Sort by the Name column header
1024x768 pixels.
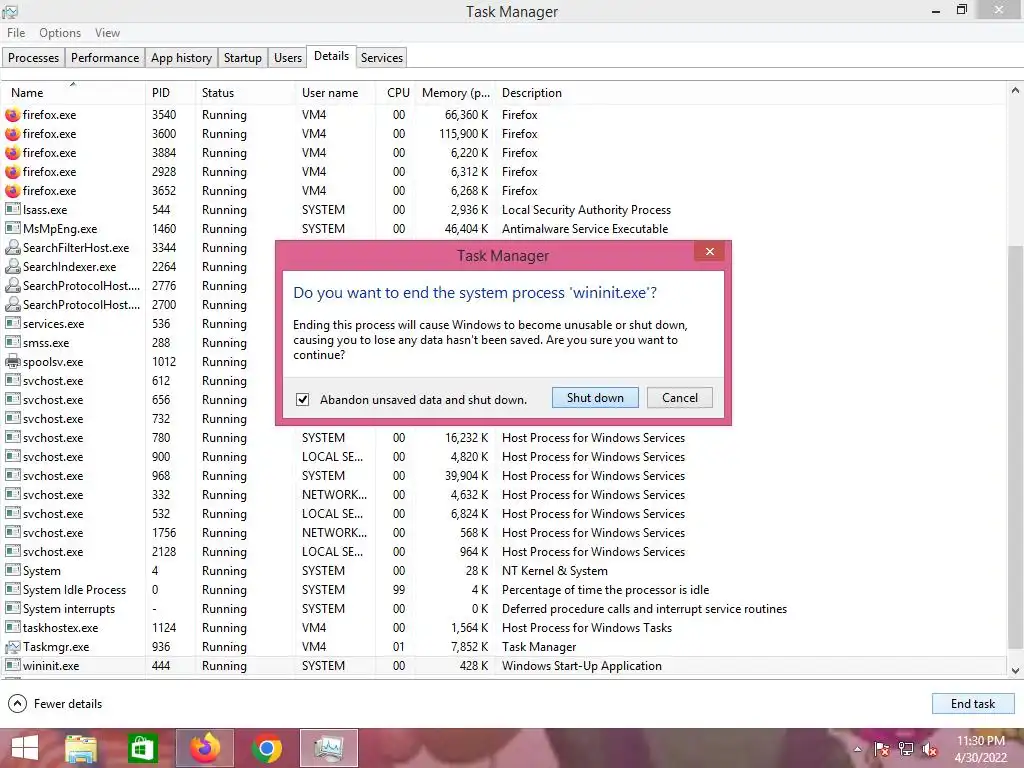coord(72,93)
